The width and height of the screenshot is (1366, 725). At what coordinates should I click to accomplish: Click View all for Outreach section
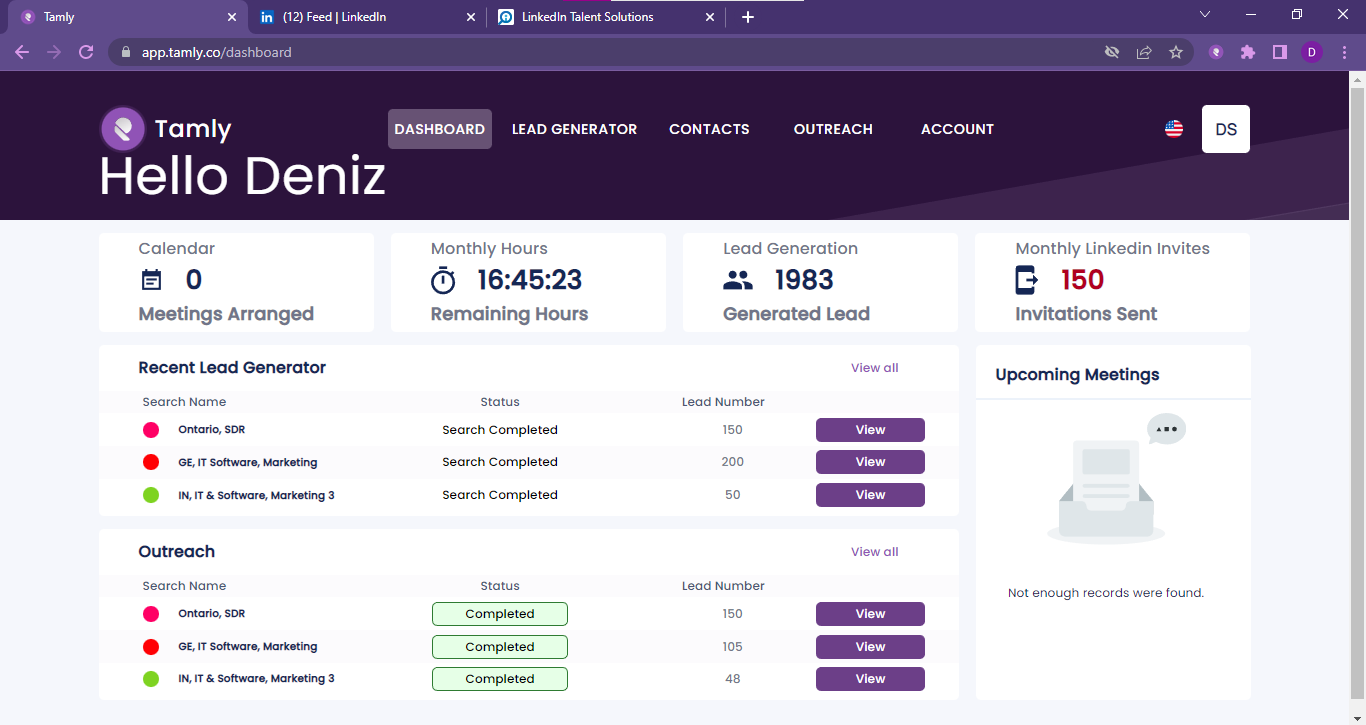pos(875,552)
